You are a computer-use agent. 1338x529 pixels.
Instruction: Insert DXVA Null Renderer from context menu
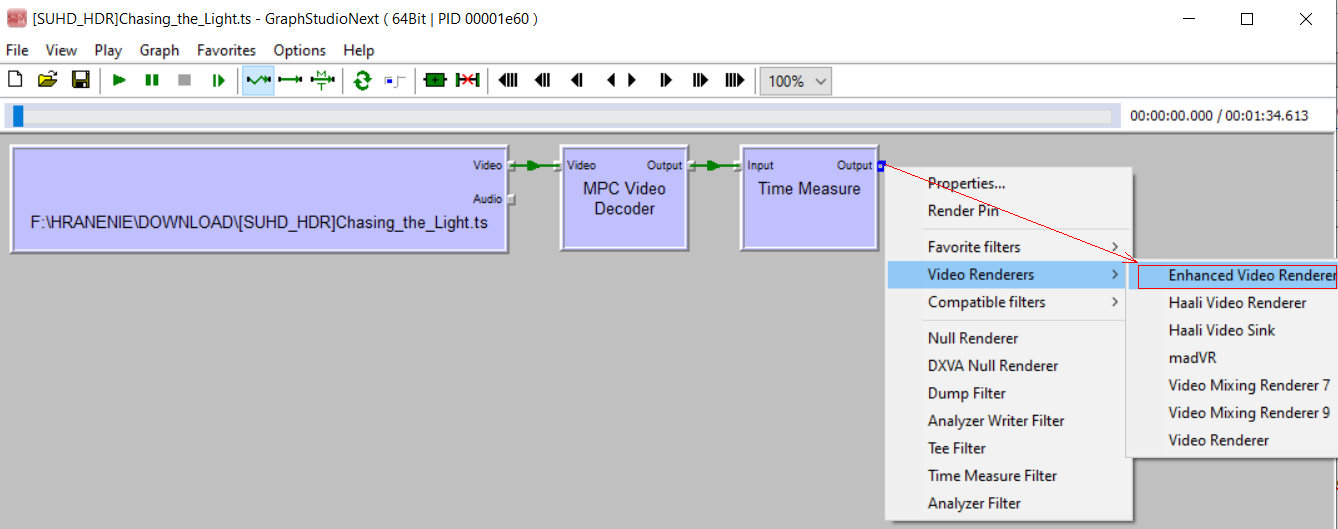coord(1009,366)
